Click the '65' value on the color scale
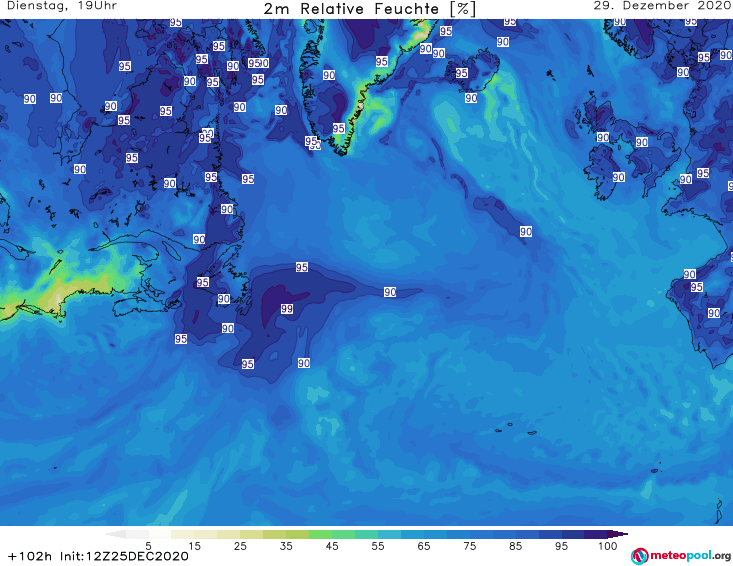 [424, 546]
